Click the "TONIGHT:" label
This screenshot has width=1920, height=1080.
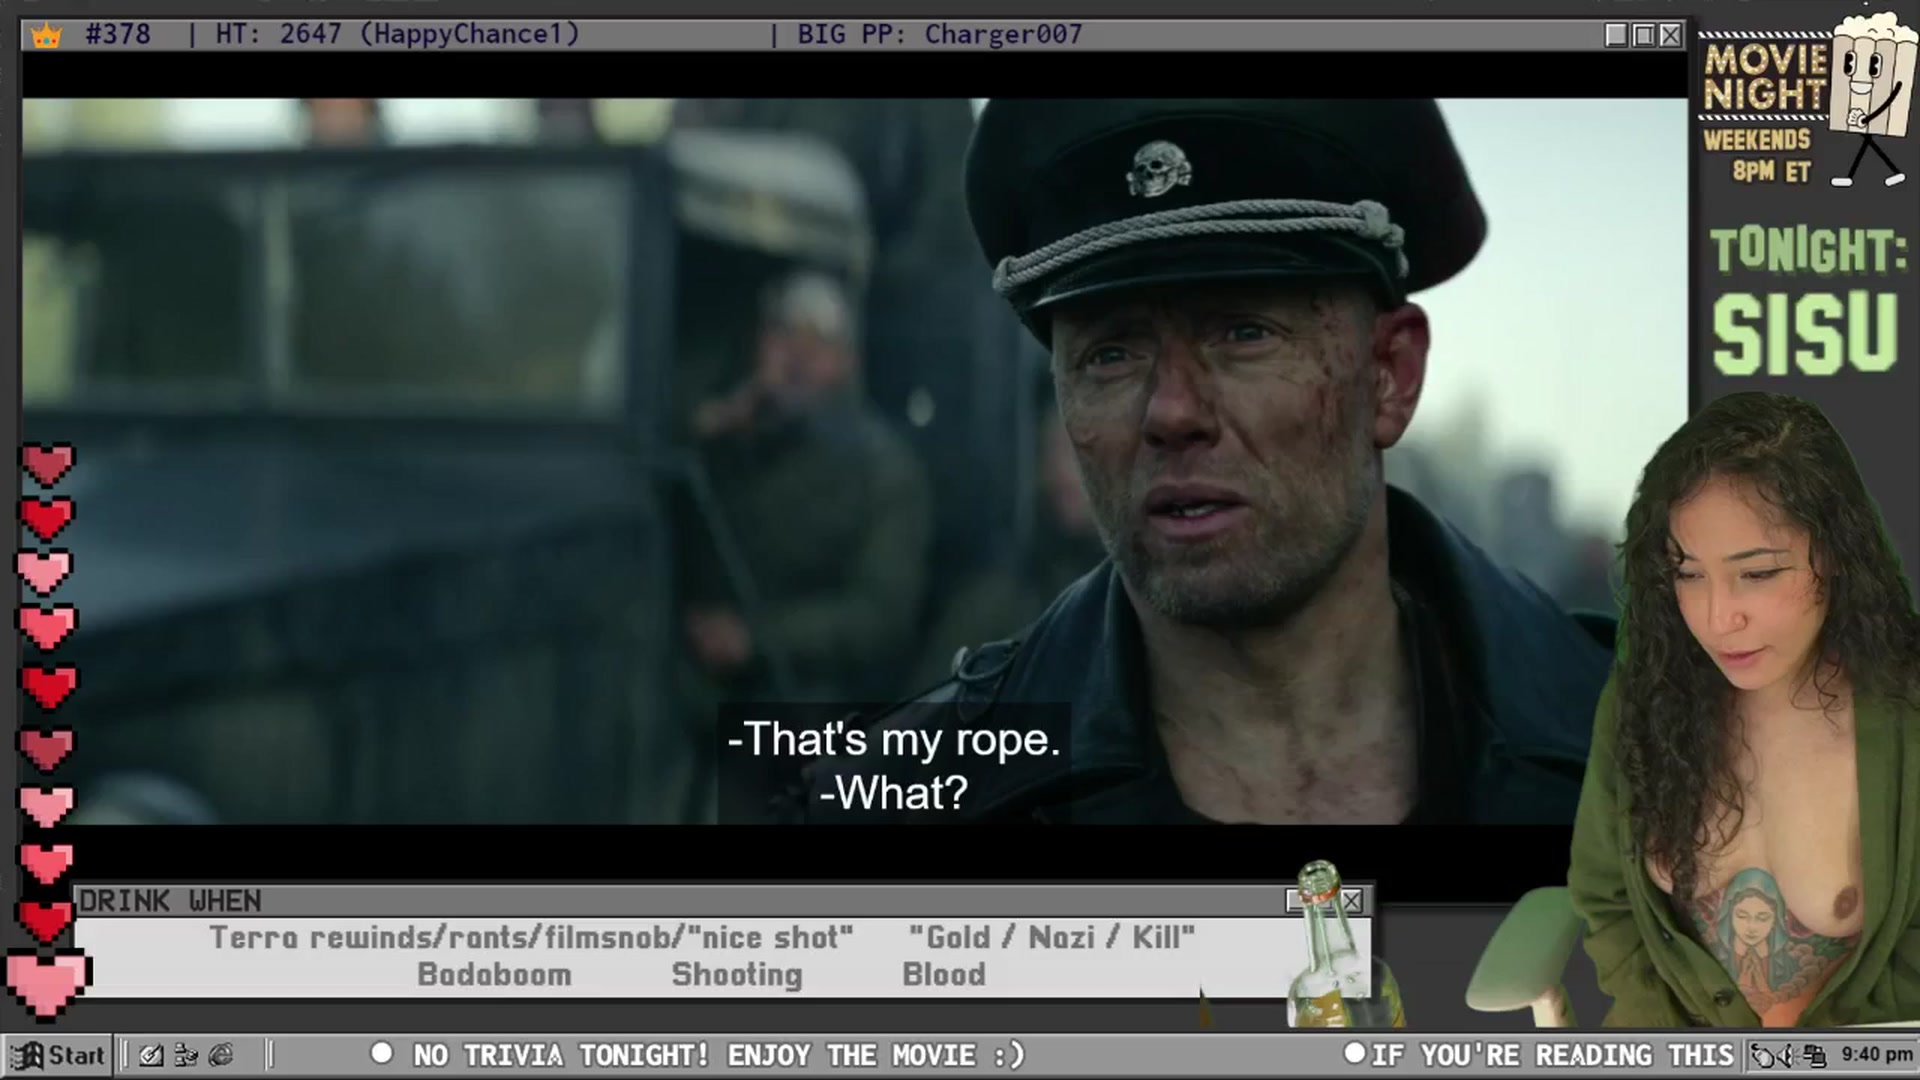pyautogui.click(x=1808, y=250)
